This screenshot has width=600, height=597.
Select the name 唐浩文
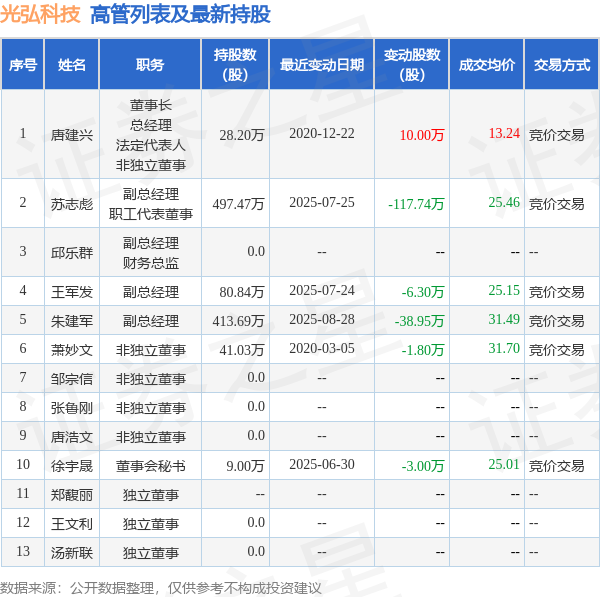(72, 437)
